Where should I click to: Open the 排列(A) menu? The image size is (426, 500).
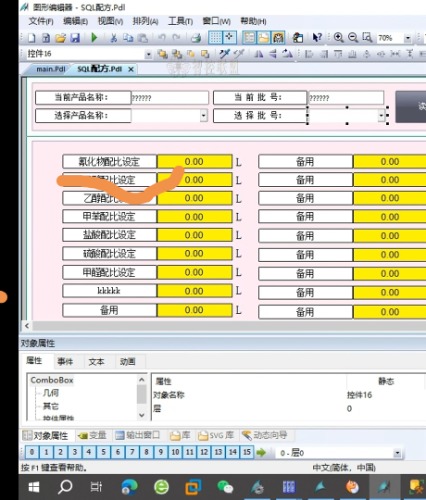(145, 21)
